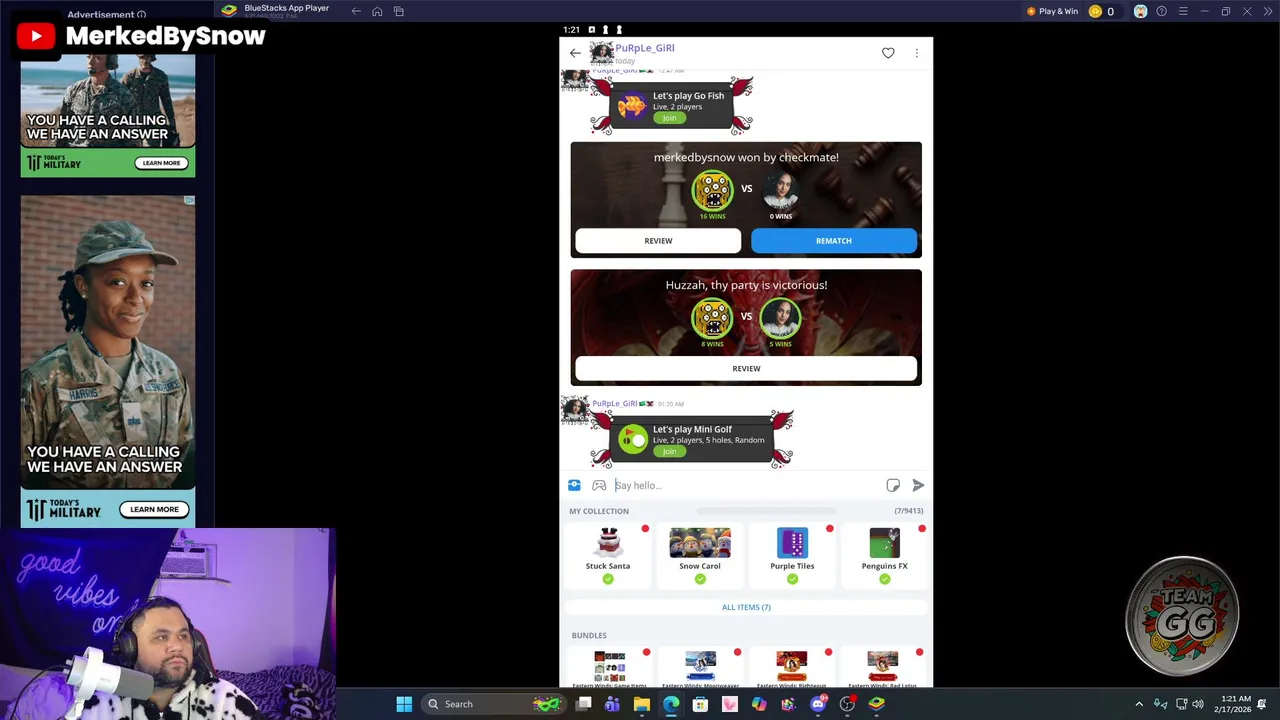This screenshot has width=1280, height=720.
Task: Toggle the green check under Purple Tiles
Action: point(792,579)
